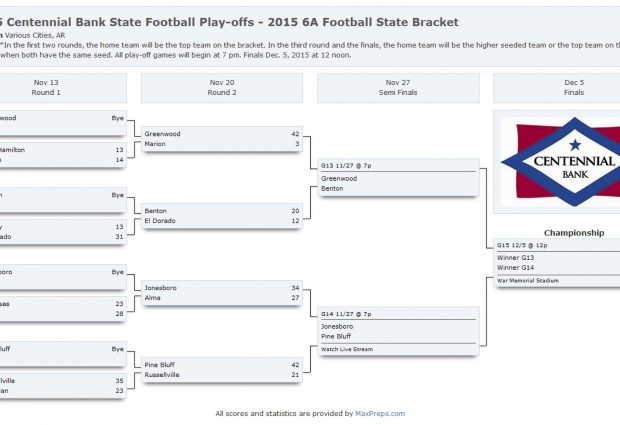Click Pine Bluff in Round 2 matchup

tap(159, 365)
